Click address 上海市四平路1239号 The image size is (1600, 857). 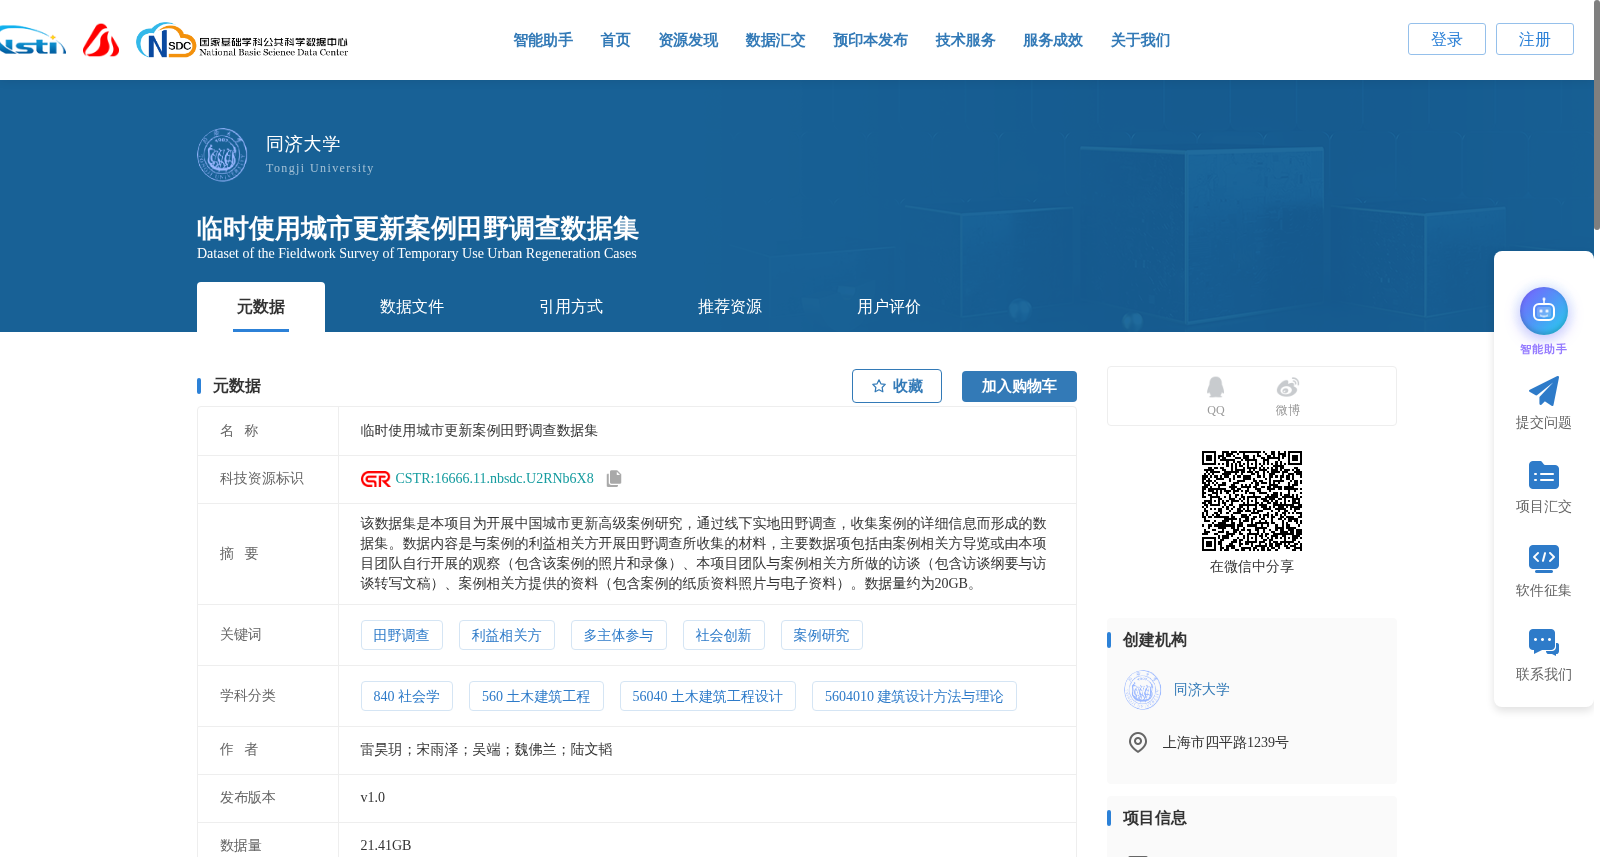coord(1225,742)
